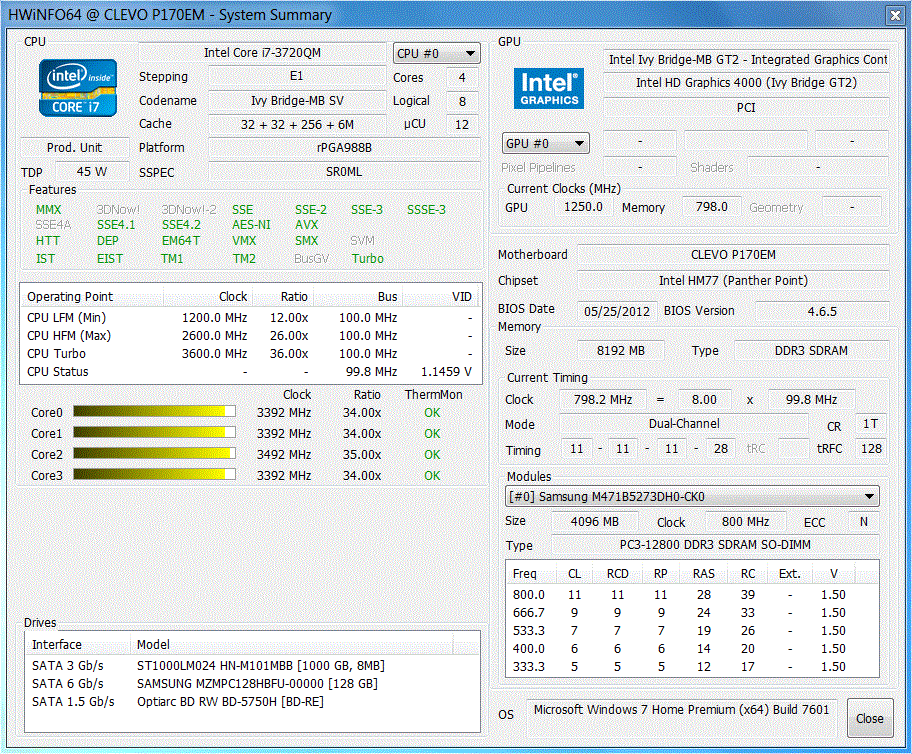Click the µCU value 12
The width and height of the screenshot is (912, 754).
[x=462, y=125]
